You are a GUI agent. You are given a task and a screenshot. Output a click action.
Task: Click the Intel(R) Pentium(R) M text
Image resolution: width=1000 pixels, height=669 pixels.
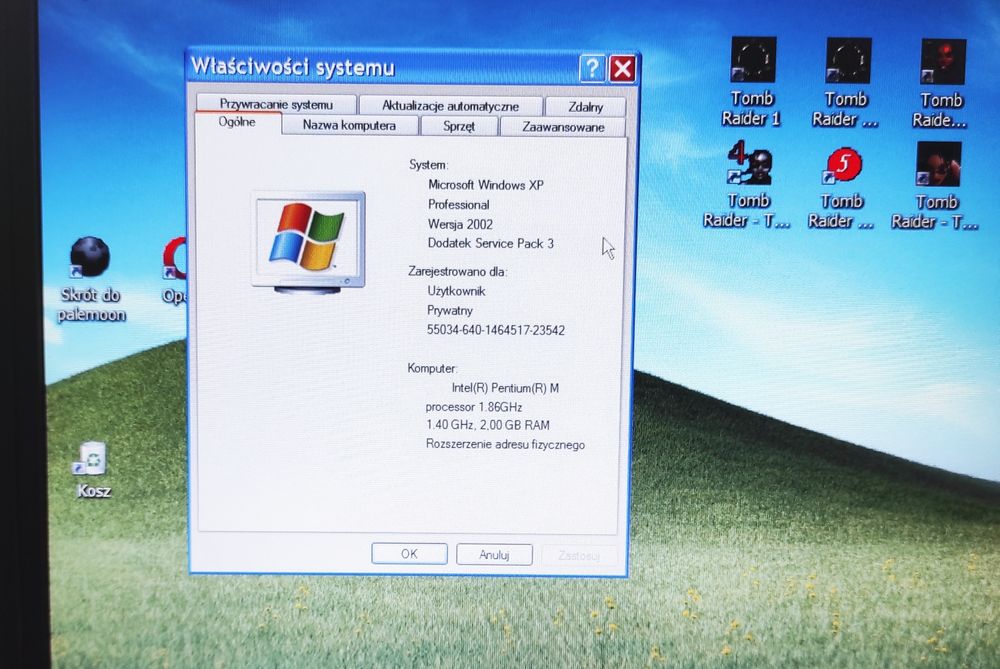[505, 388]
